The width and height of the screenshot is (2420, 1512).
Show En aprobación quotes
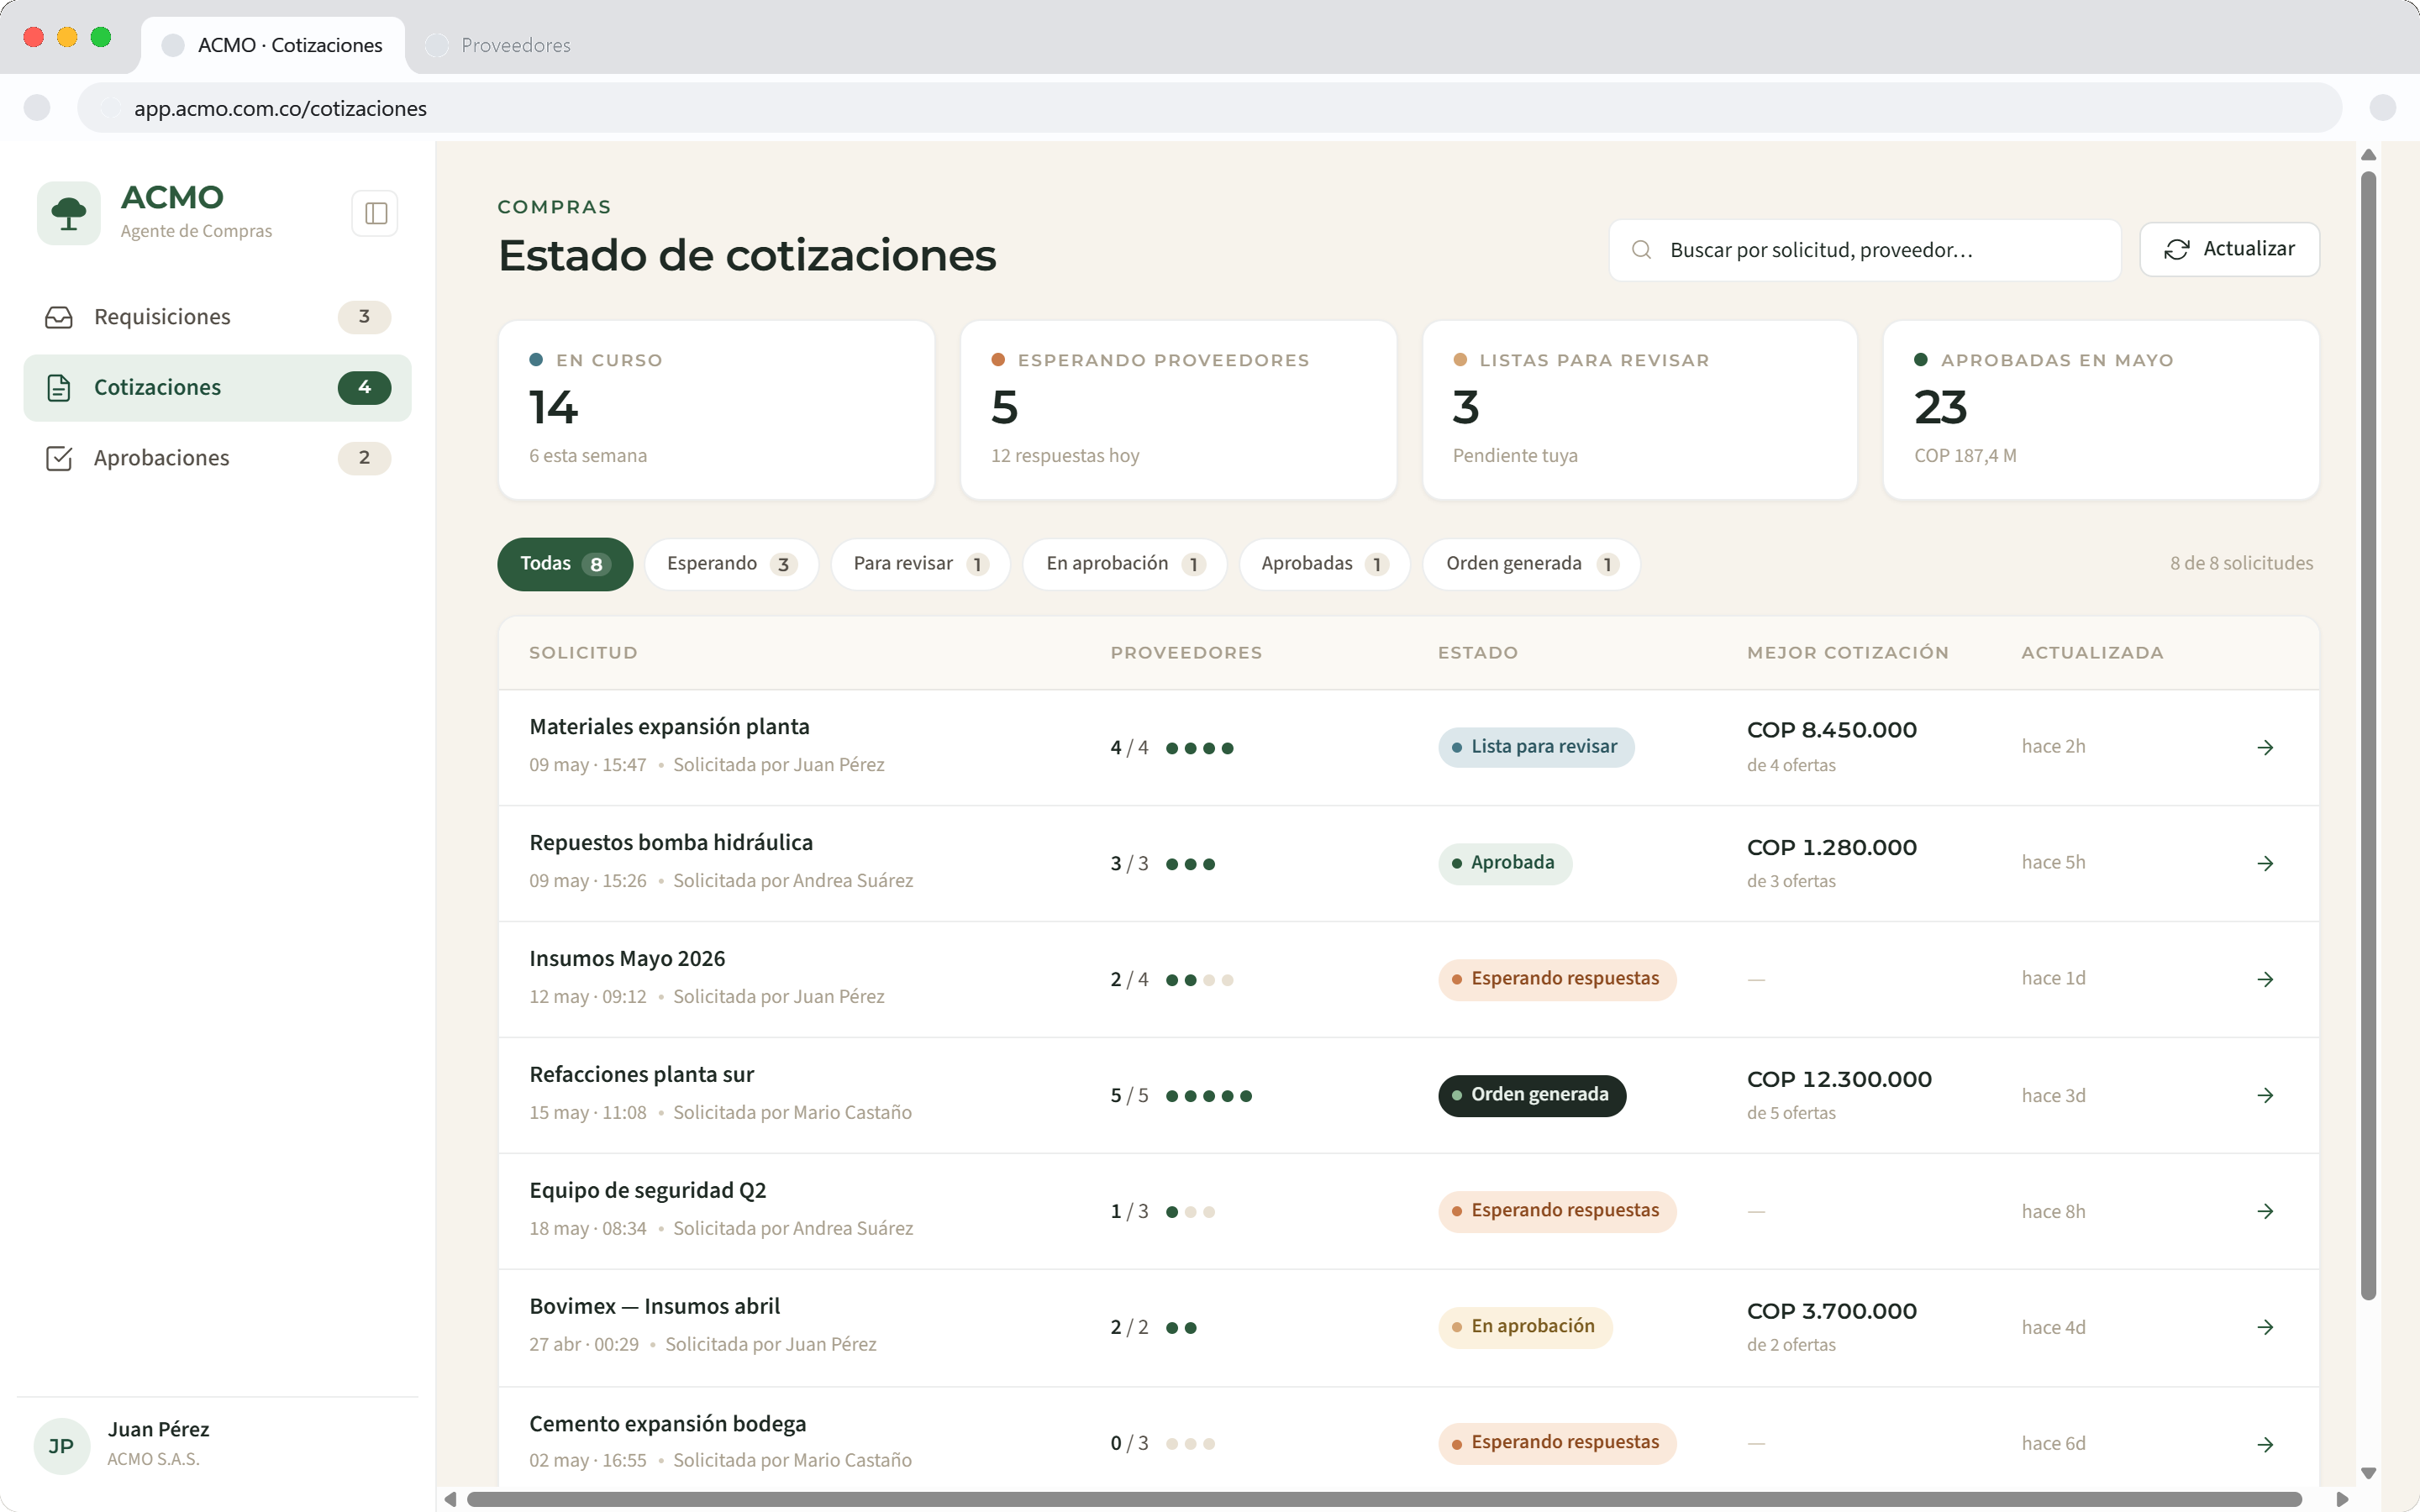click(1125, 564)
